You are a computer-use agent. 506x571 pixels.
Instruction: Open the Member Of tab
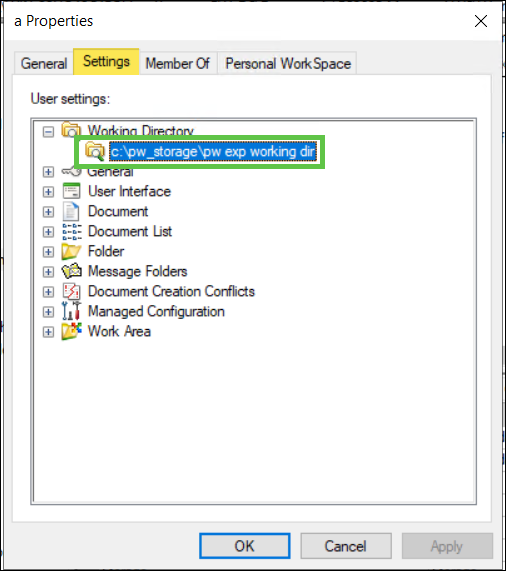point(178,64)
